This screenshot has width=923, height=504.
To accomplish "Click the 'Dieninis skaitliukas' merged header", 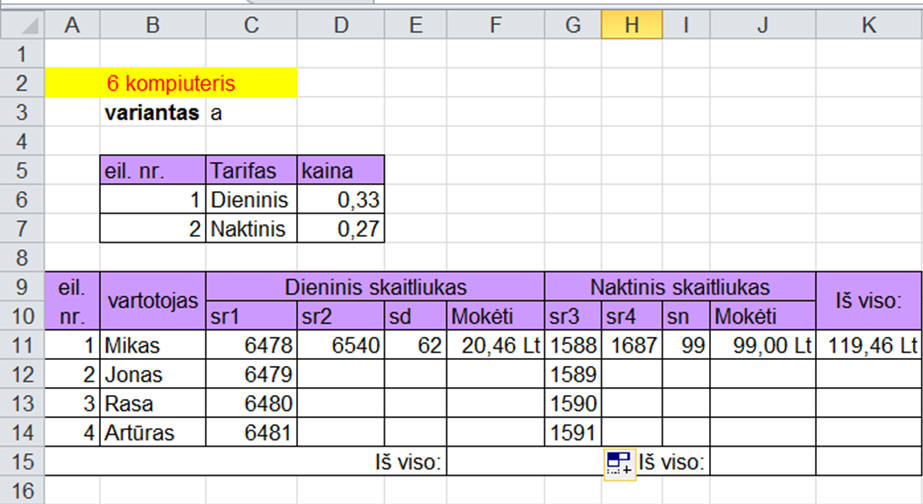I will (x=376, y=287).
